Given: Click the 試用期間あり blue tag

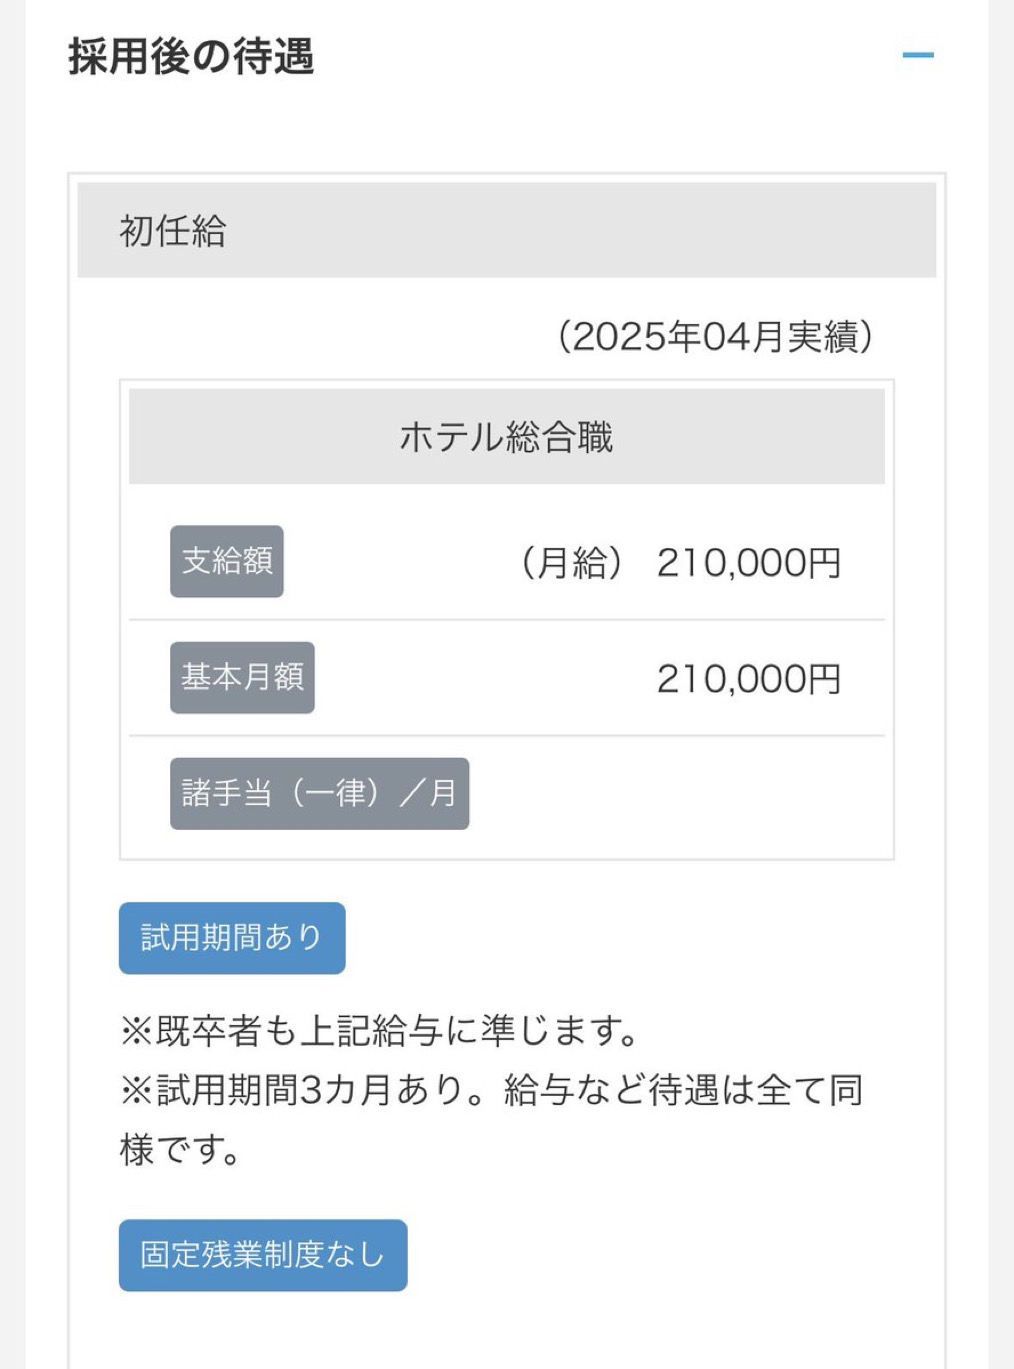Looking at the screenshot, I should tap(232, 938).
